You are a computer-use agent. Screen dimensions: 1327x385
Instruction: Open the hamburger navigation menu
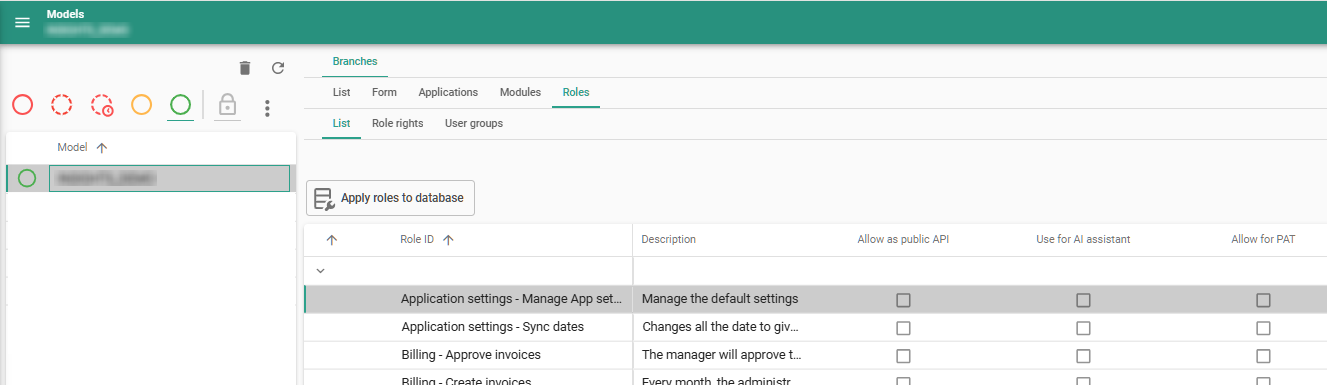coord(22,22)
